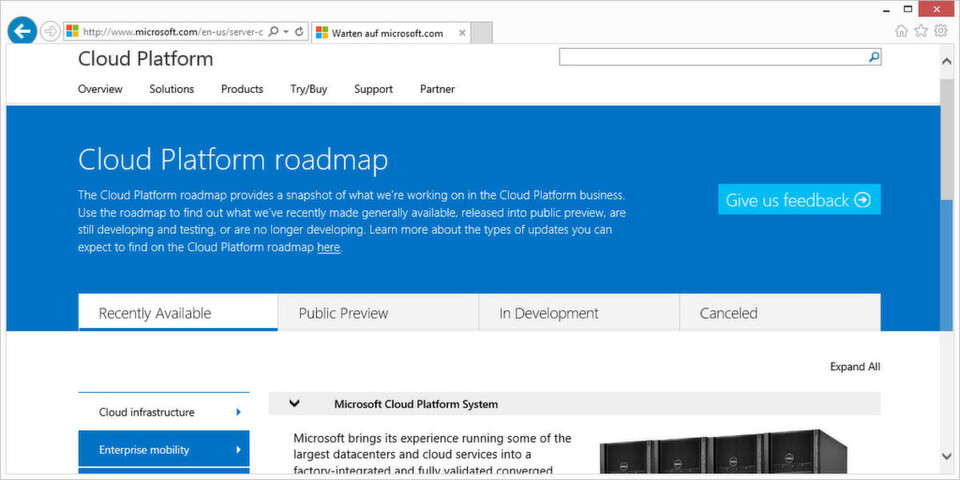
Task: Open the Try/Buy menu
Action: [x=309, y=89]
